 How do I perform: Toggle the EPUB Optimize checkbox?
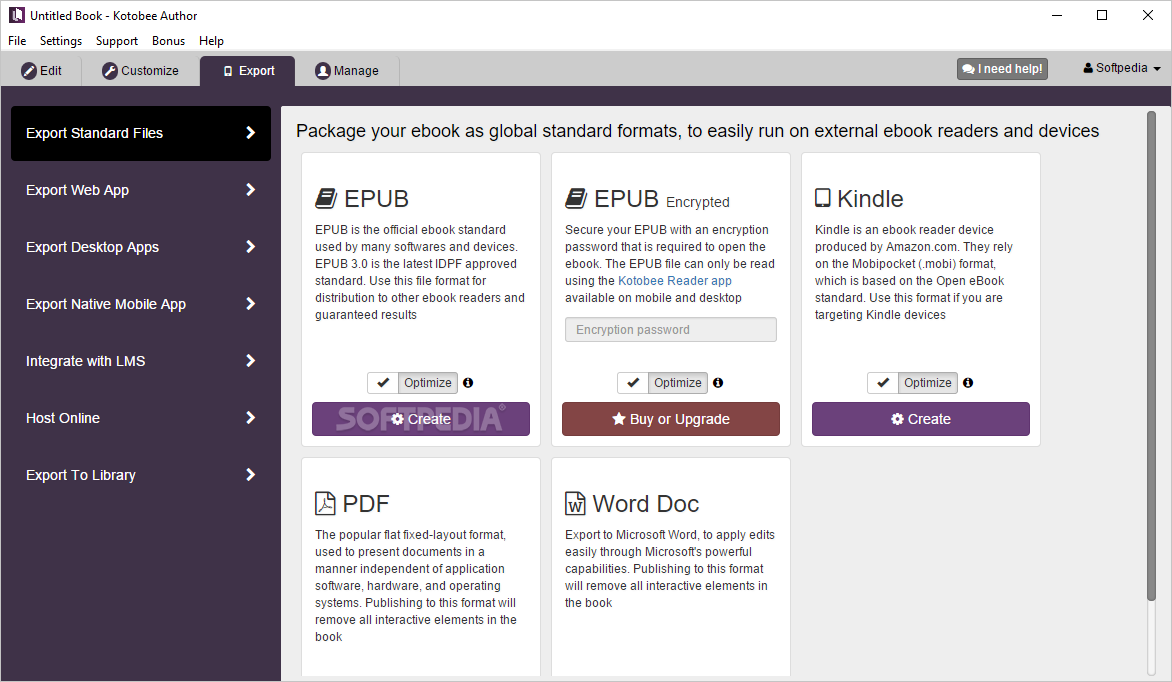pos(383,383)
